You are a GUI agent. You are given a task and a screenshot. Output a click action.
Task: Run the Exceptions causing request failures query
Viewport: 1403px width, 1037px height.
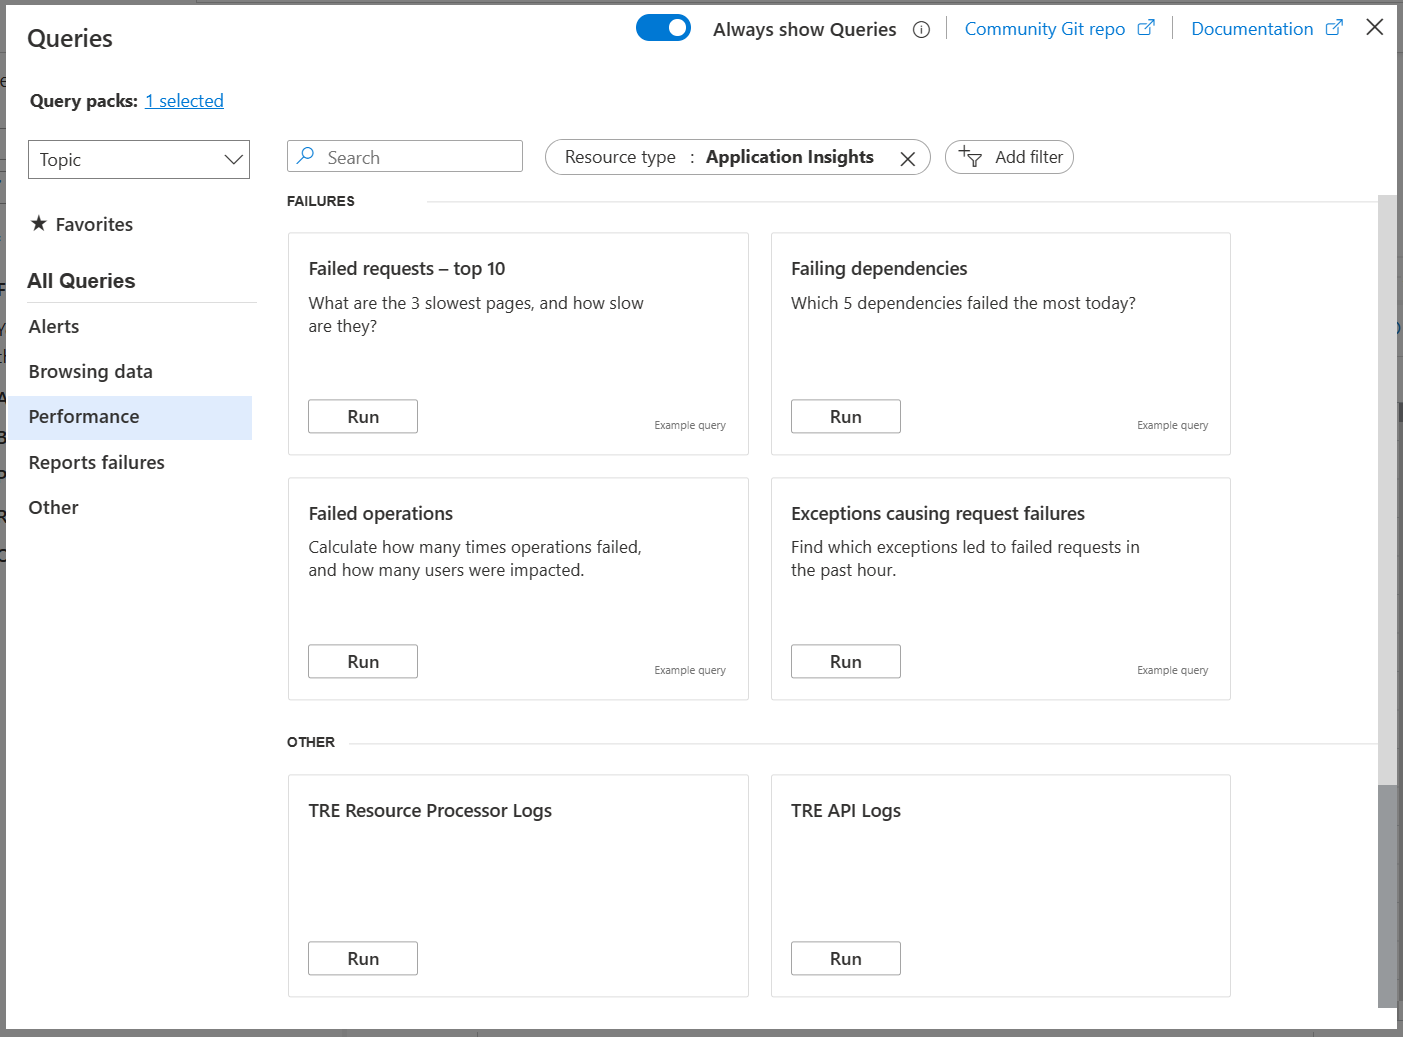(845, 661)
